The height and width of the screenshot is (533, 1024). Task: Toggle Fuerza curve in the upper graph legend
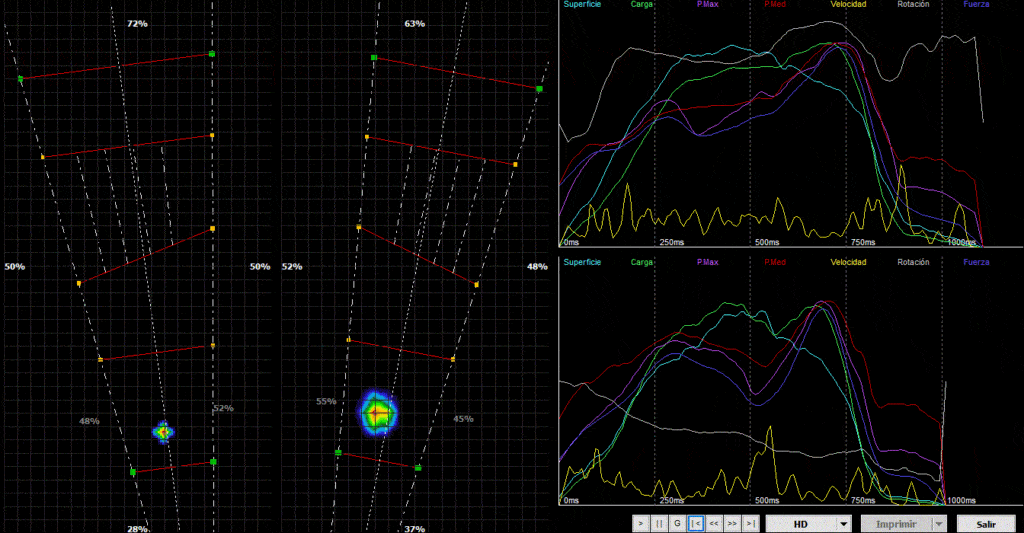tap(979, 5)
